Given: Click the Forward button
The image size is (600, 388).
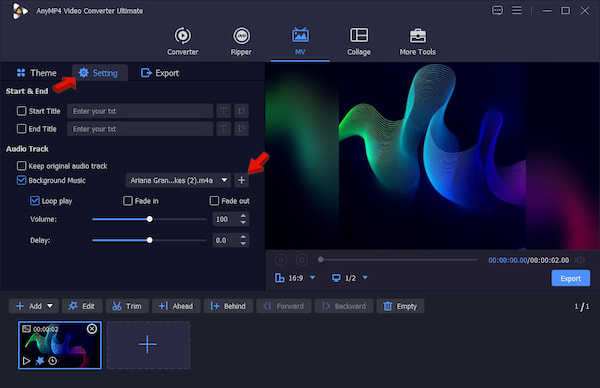Looking at the screenshot, I should pos(284,306).
